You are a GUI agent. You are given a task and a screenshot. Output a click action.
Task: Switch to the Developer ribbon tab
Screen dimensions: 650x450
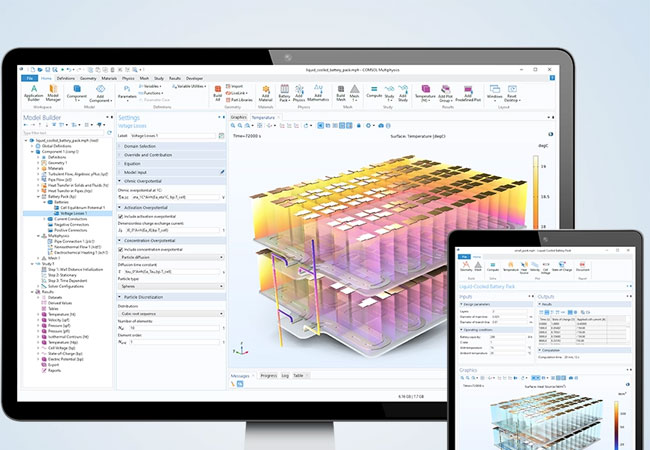coord(194,78)
